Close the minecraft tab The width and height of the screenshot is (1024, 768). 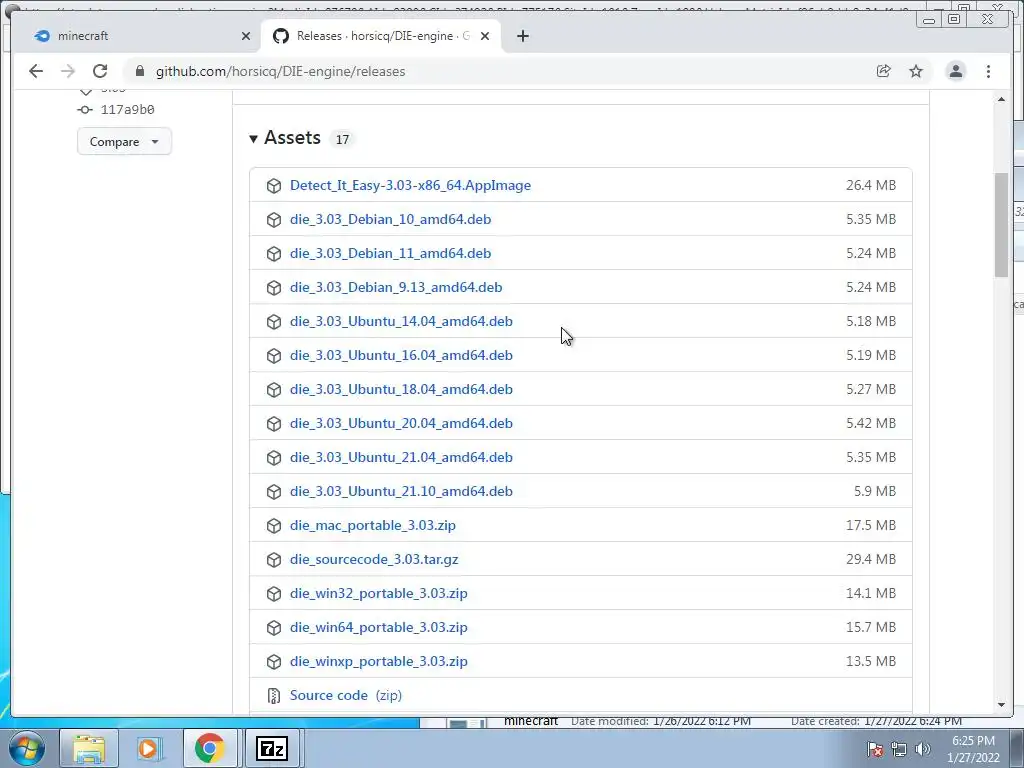pyautogui.click(x=246, y=36)
